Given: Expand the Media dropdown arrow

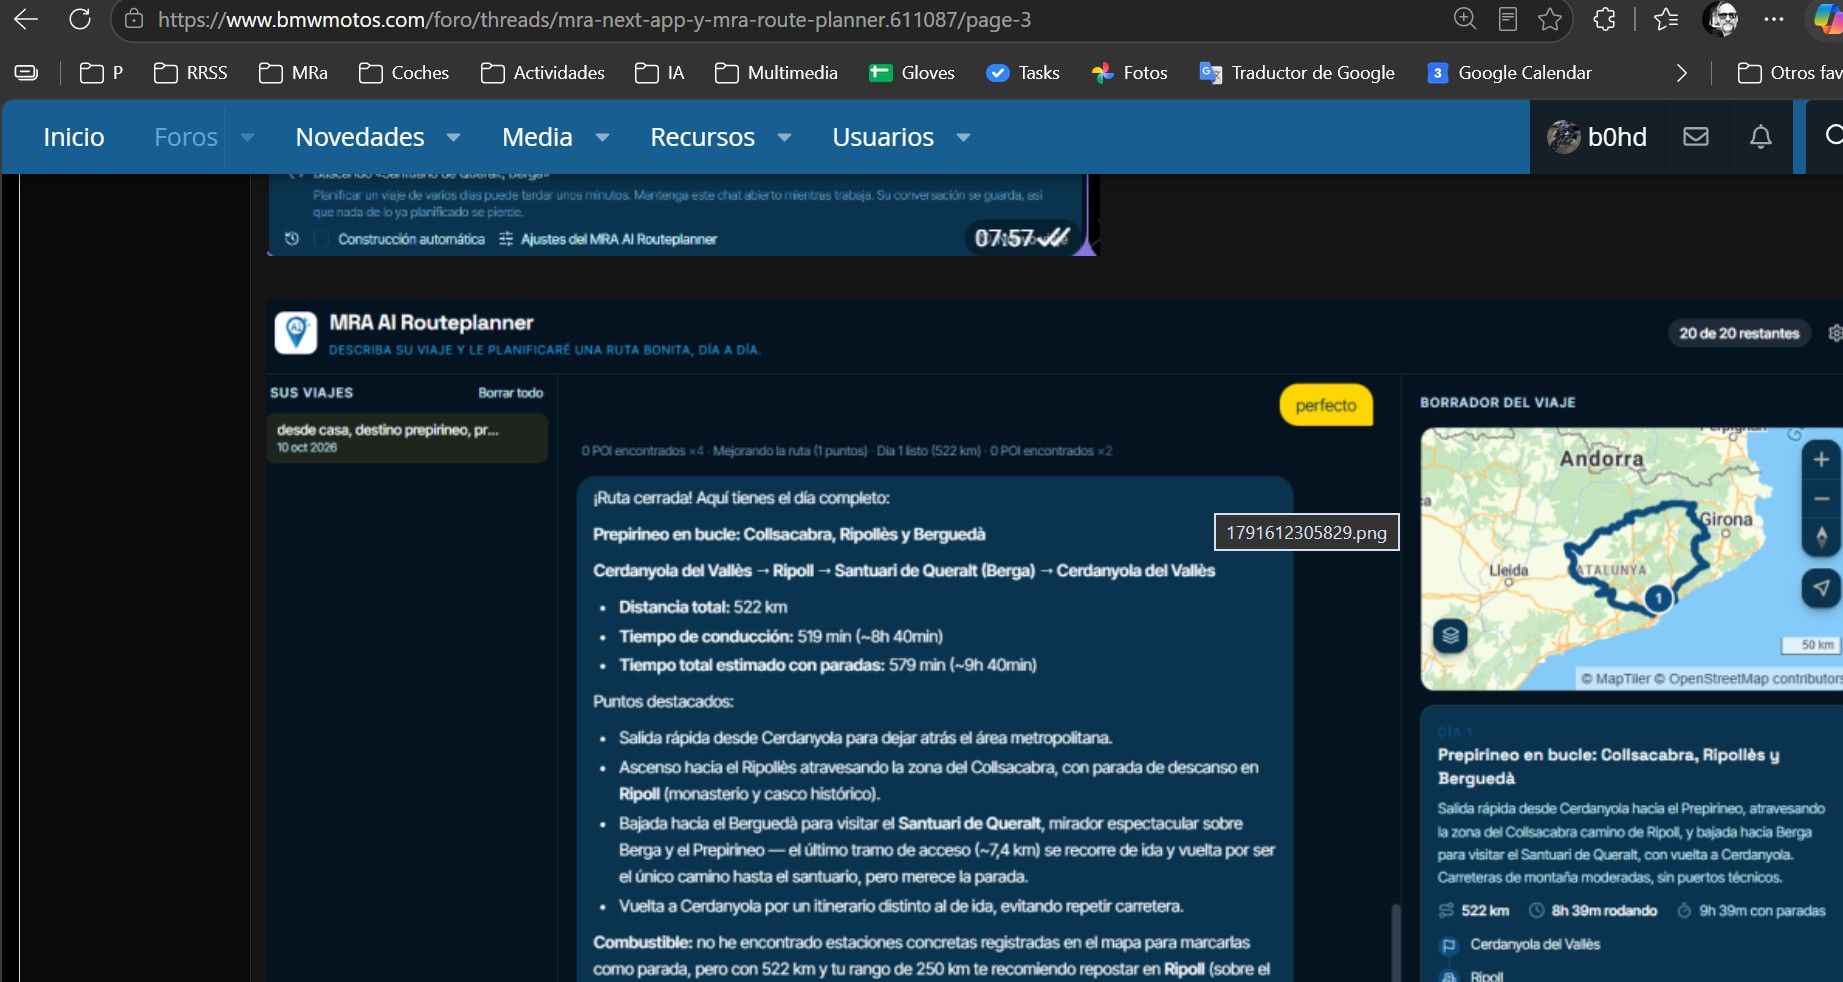Looking at the screenshot, I should click(x=602, y=137).
